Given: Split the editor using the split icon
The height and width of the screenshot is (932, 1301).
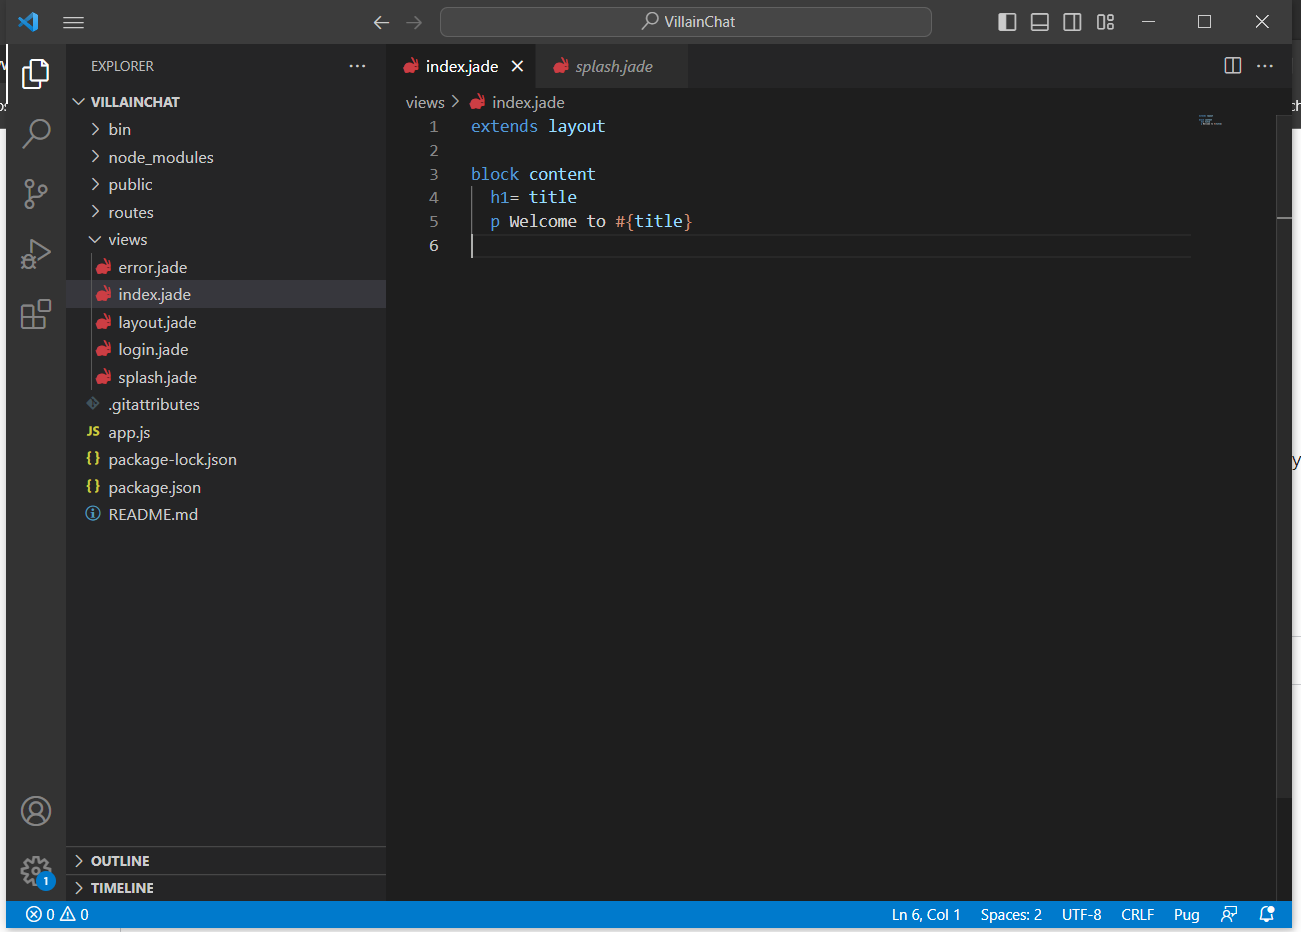Looking at the screenshot, I should coord(1231,65).
